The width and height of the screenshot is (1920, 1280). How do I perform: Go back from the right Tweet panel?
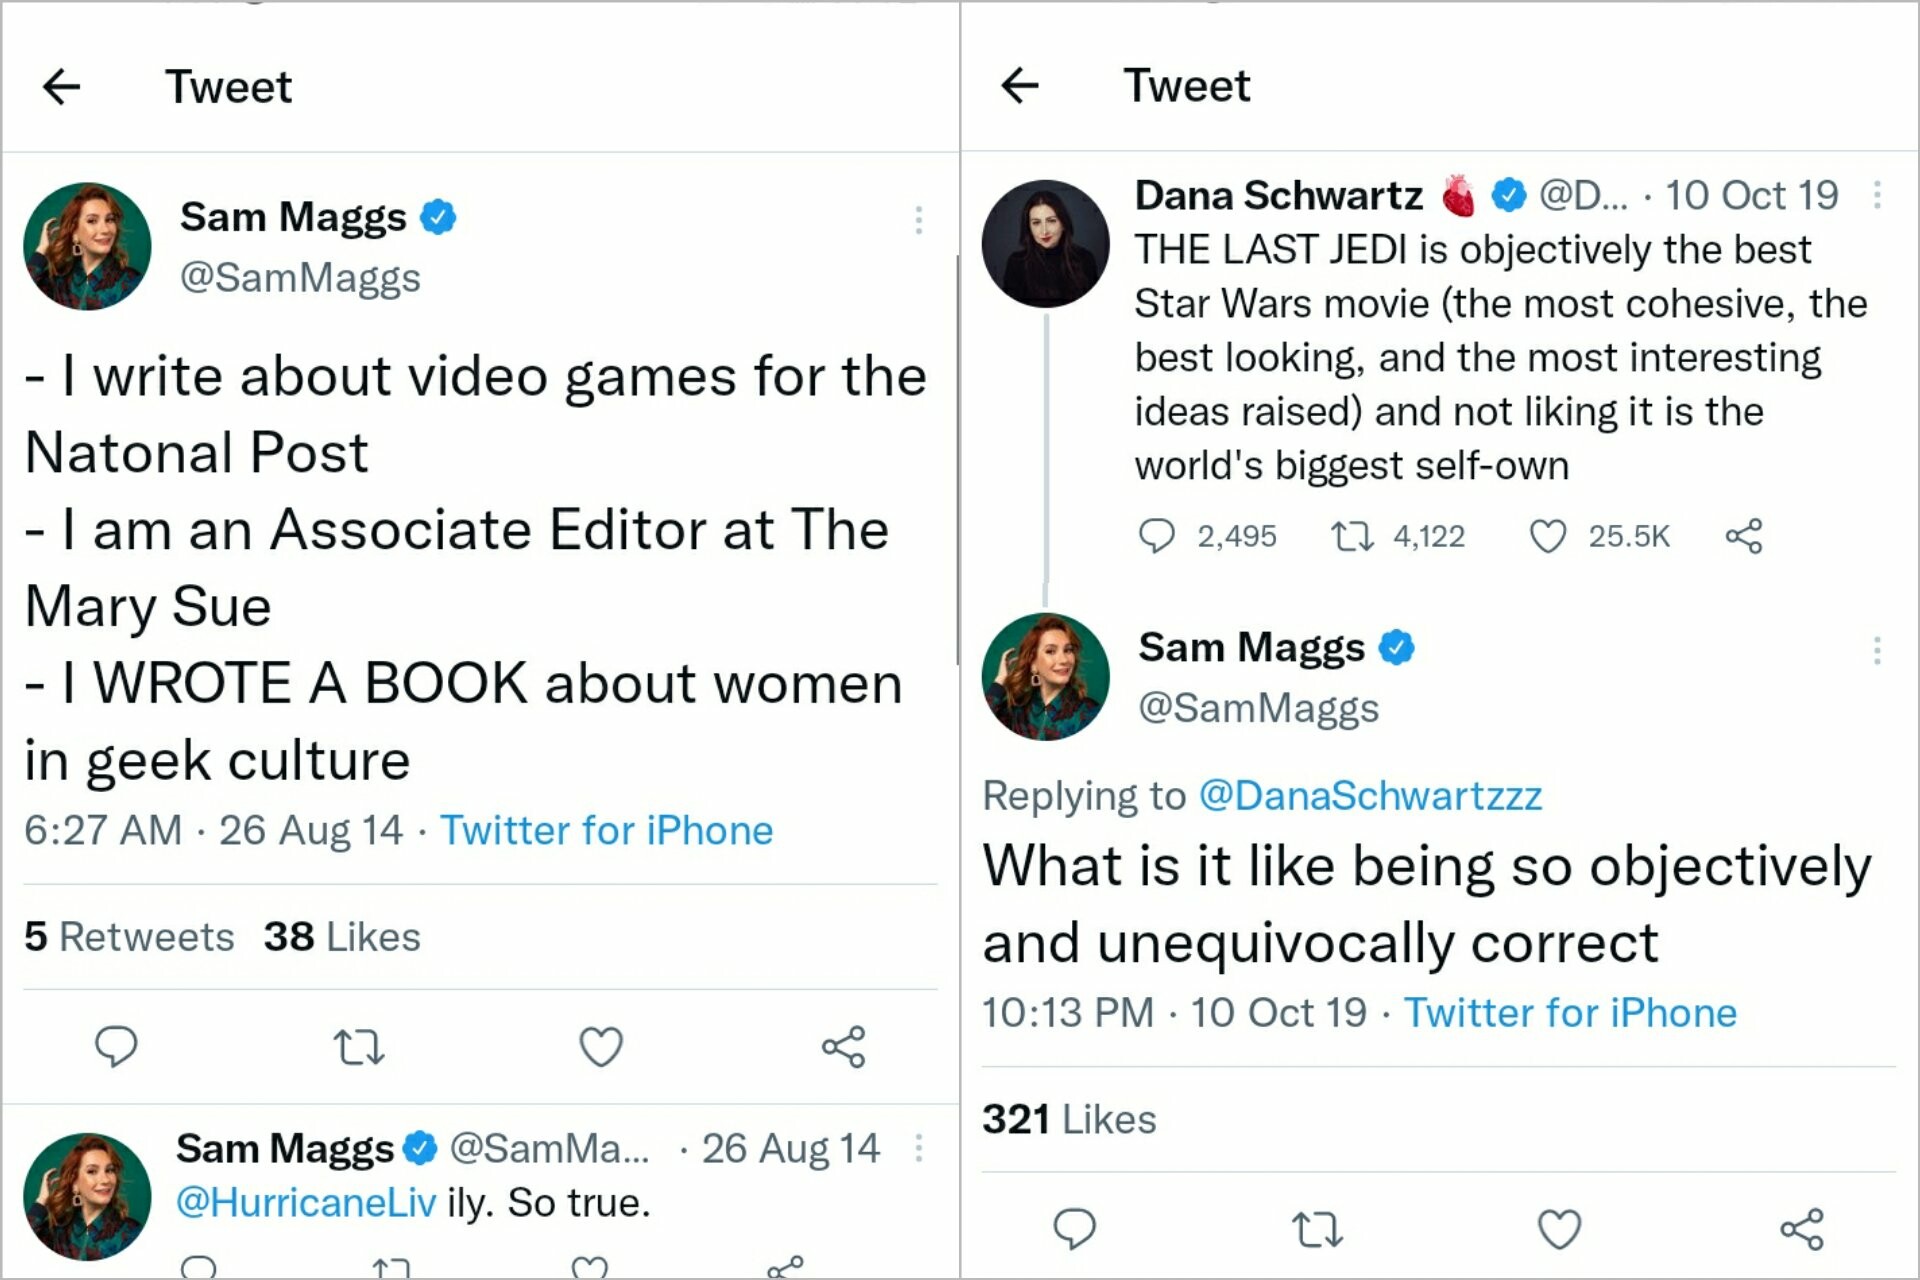click(x=1019, y=86)
